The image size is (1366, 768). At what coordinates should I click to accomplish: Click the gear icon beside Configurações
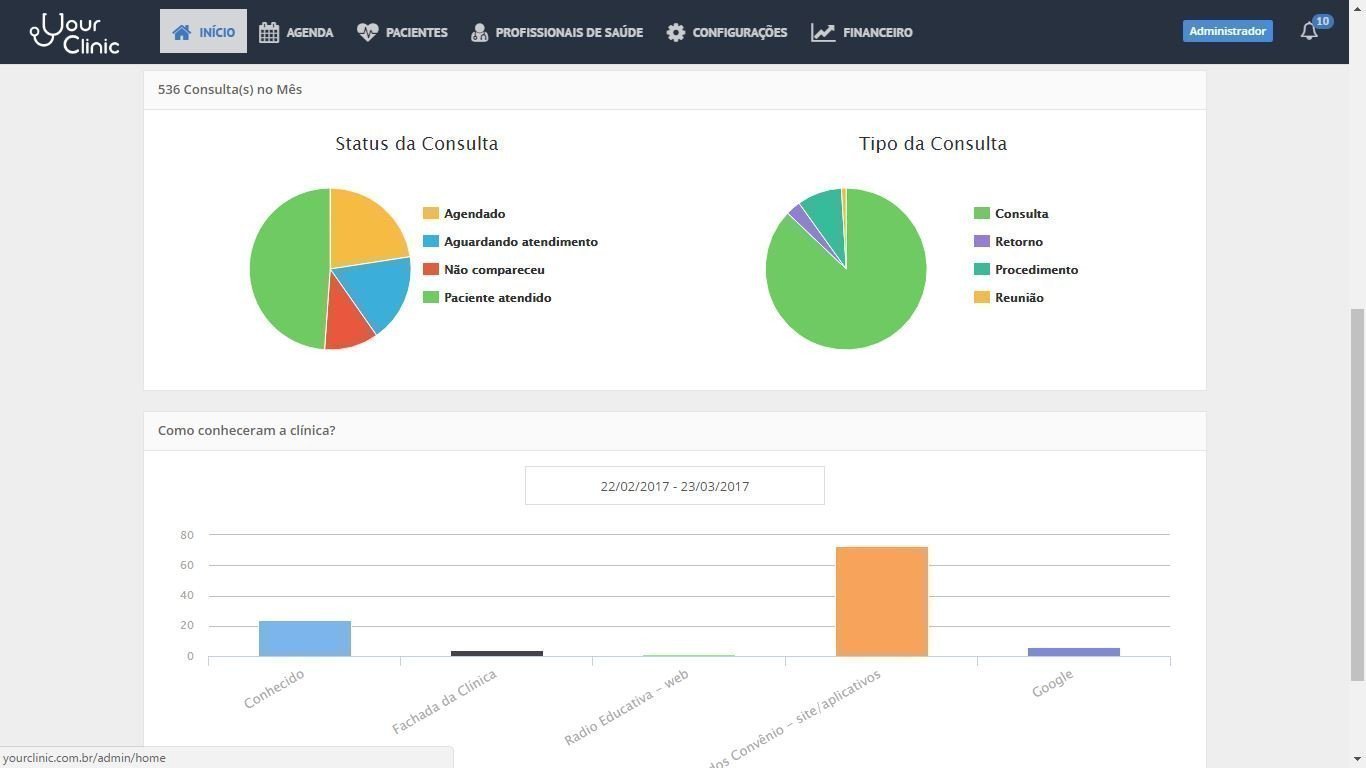676,32
